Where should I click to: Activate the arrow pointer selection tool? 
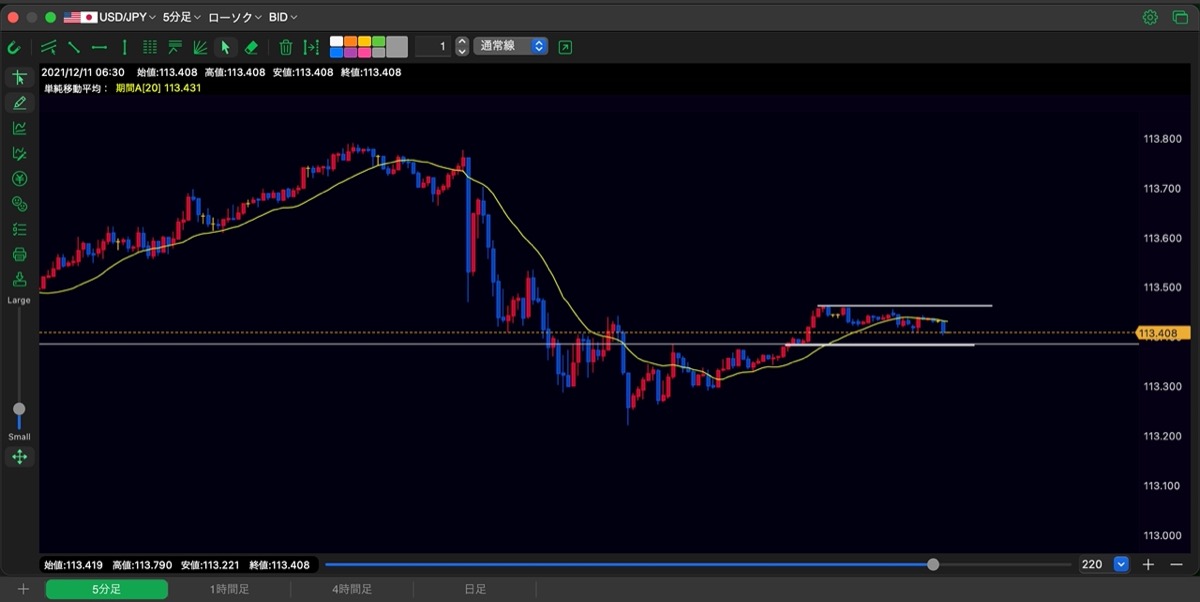tap(226, 46)
